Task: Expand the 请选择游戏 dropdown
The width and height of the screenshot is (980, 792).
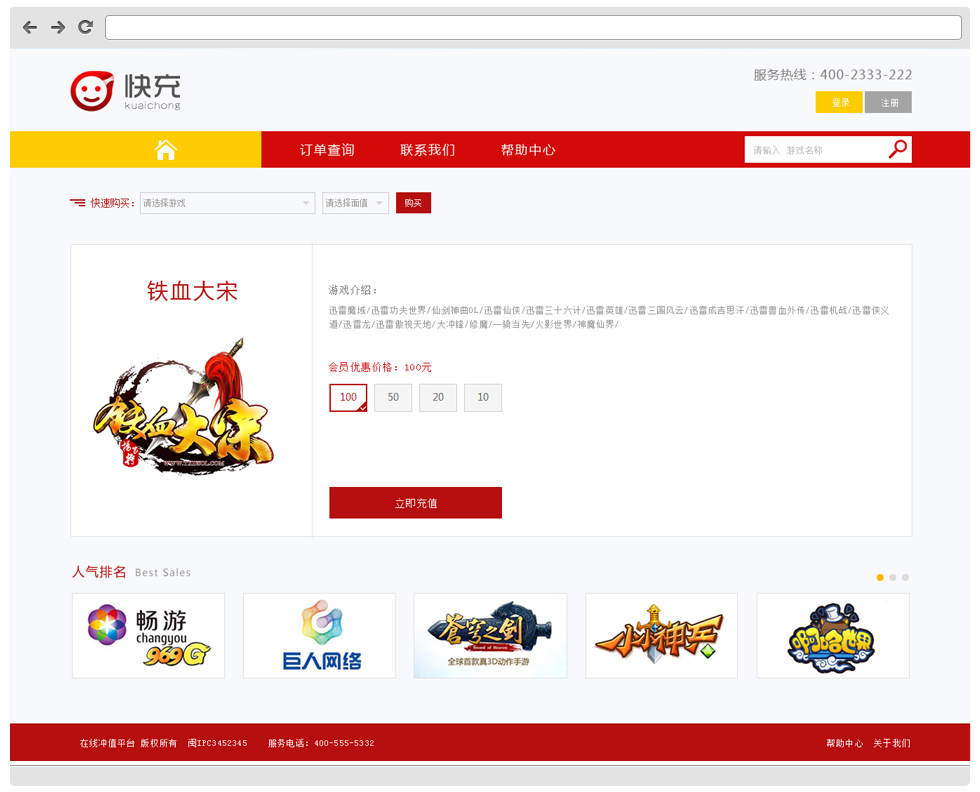Action: [228, 203]
